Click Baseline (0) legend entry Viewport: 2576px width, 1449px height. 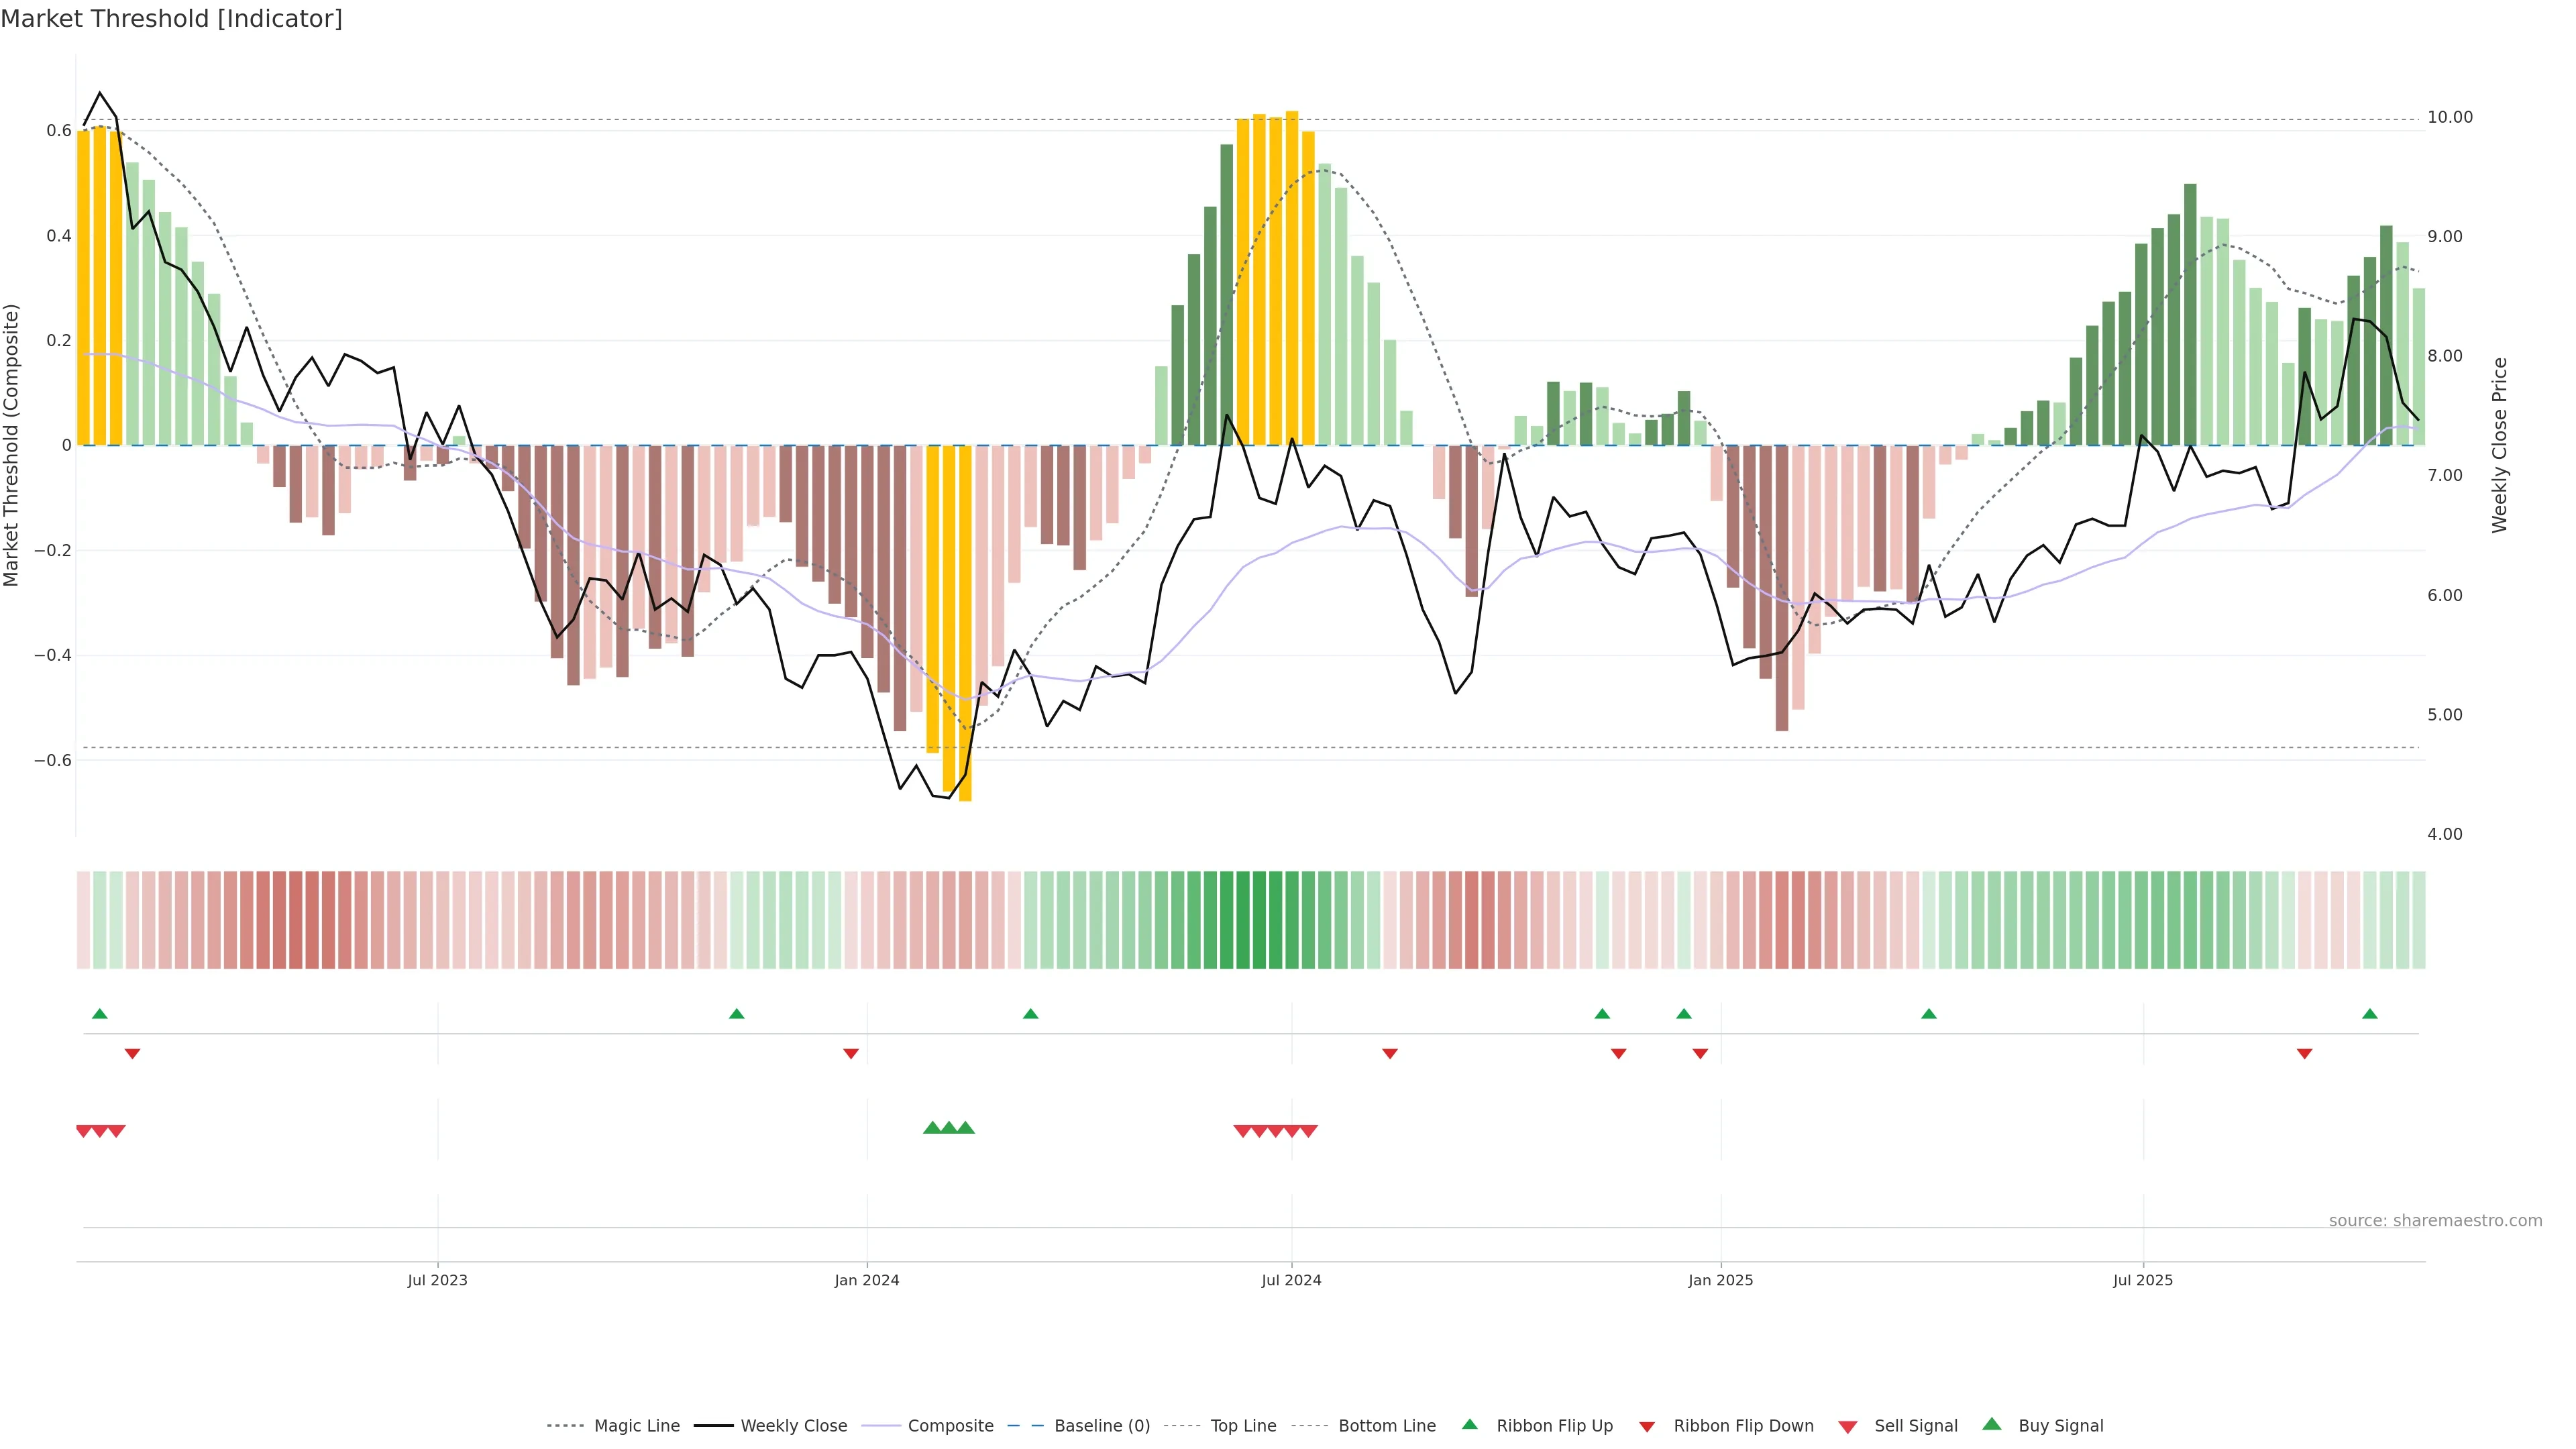(1101, 1426)
